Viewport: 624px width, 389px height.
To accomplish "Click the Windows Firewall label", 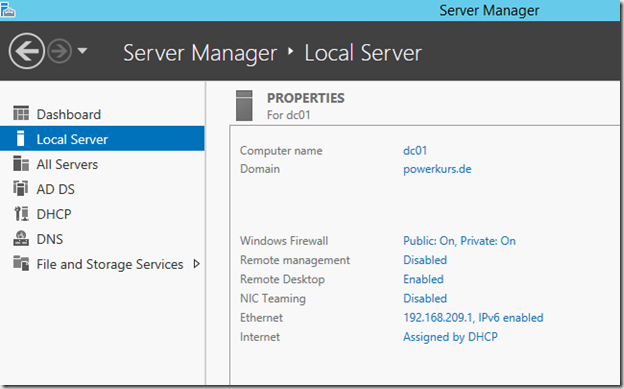I will tap(284, 241).
